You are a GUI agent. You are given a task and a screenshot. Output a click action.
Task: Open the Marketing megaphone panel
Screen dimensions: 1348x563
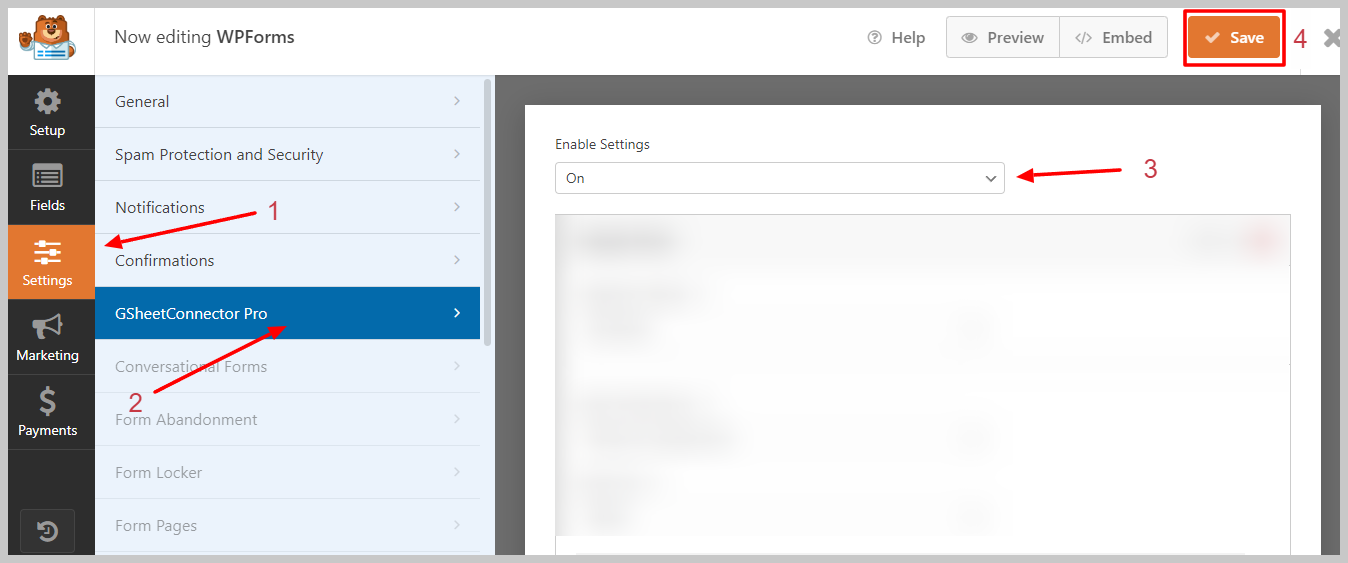[47, 338]
